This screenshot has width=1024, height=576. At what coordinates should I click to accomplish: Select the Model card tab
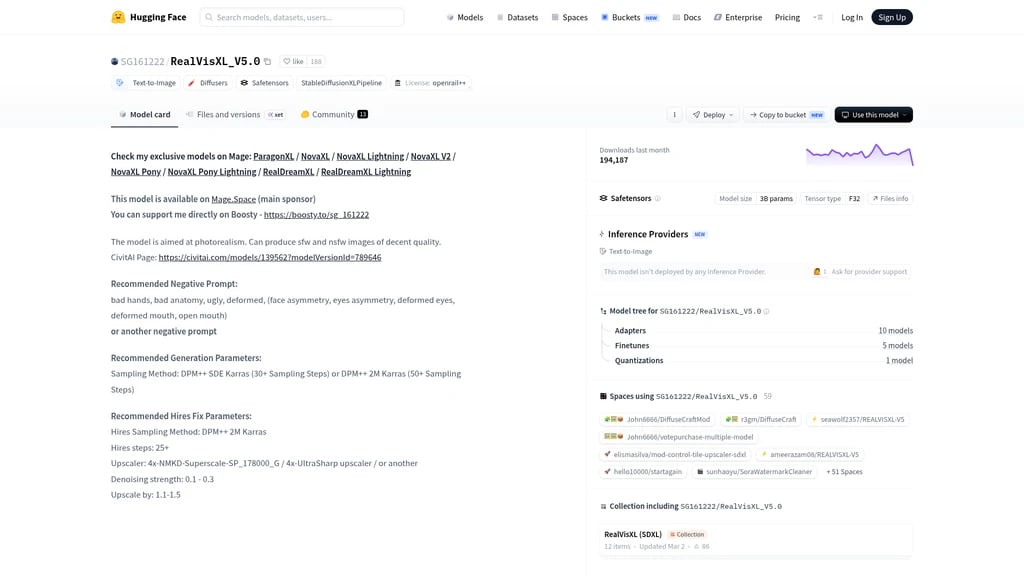144,114
